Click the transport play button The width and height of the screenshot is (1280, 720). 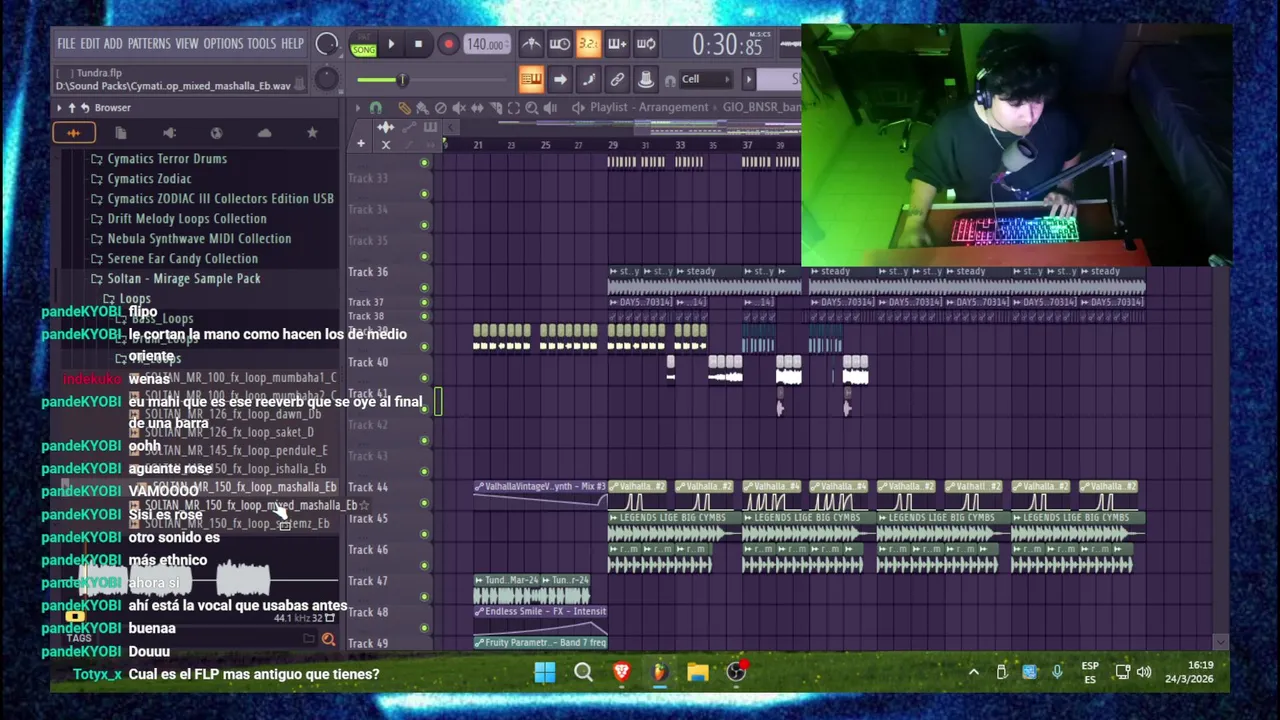(391, 44)
